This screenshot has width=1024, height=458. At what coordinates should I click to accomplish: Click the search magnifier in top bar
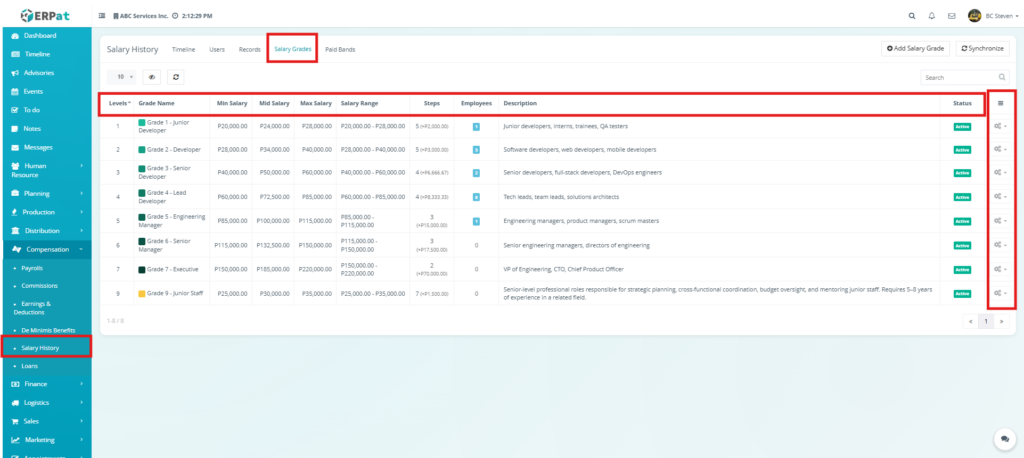point(911,16)
